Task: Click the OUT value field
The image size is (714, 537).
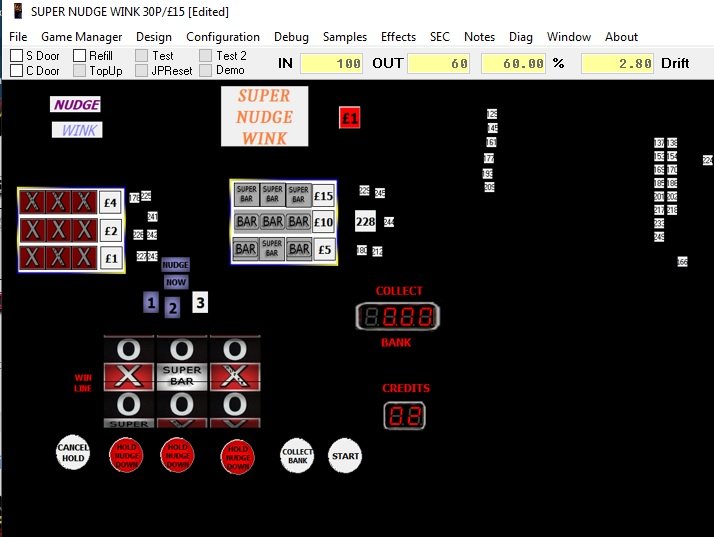Action: pos(439,63)
